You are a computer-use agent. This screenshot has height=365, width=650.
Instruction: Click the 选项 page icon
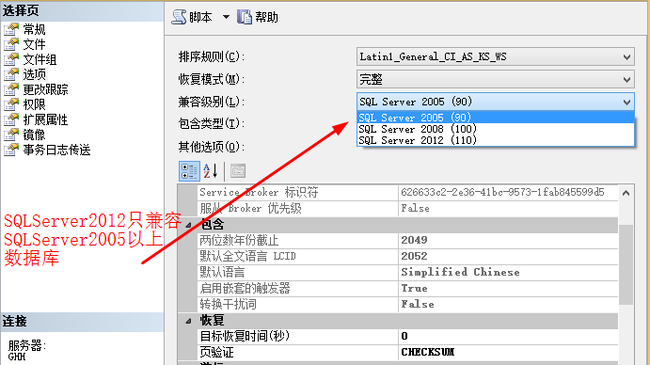click(x=12, y=74)
